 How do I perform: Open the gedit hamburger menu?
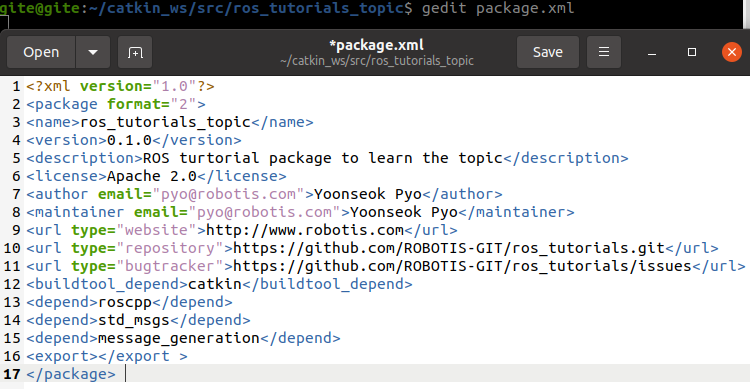pos(604,52)
